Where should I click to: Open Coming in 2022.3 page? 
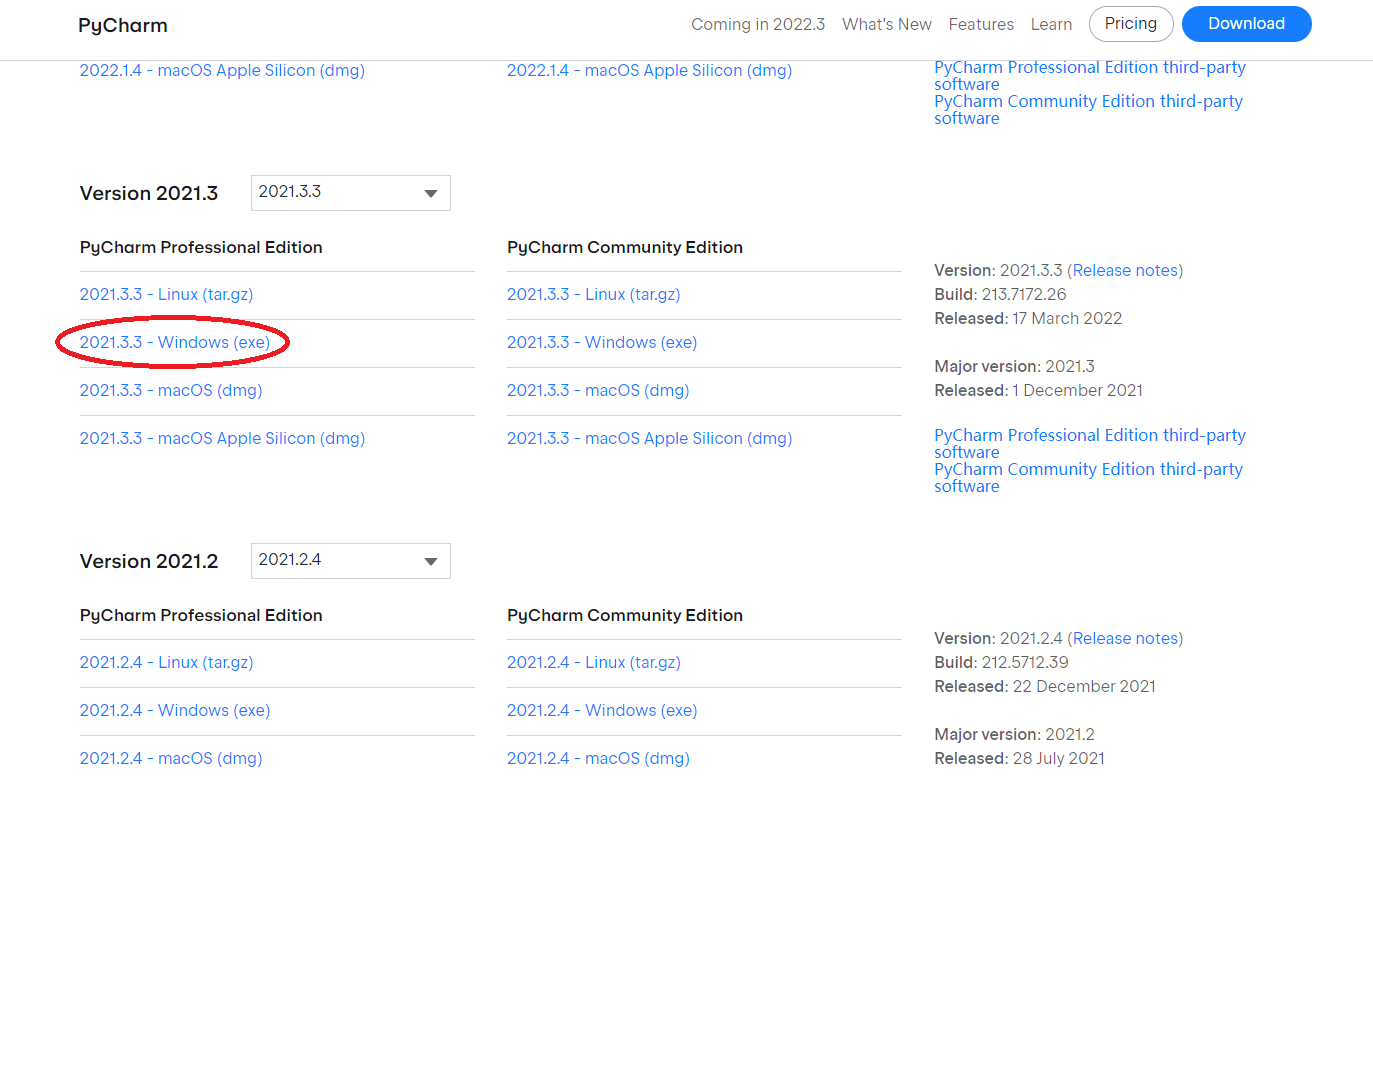coord(758,24)
